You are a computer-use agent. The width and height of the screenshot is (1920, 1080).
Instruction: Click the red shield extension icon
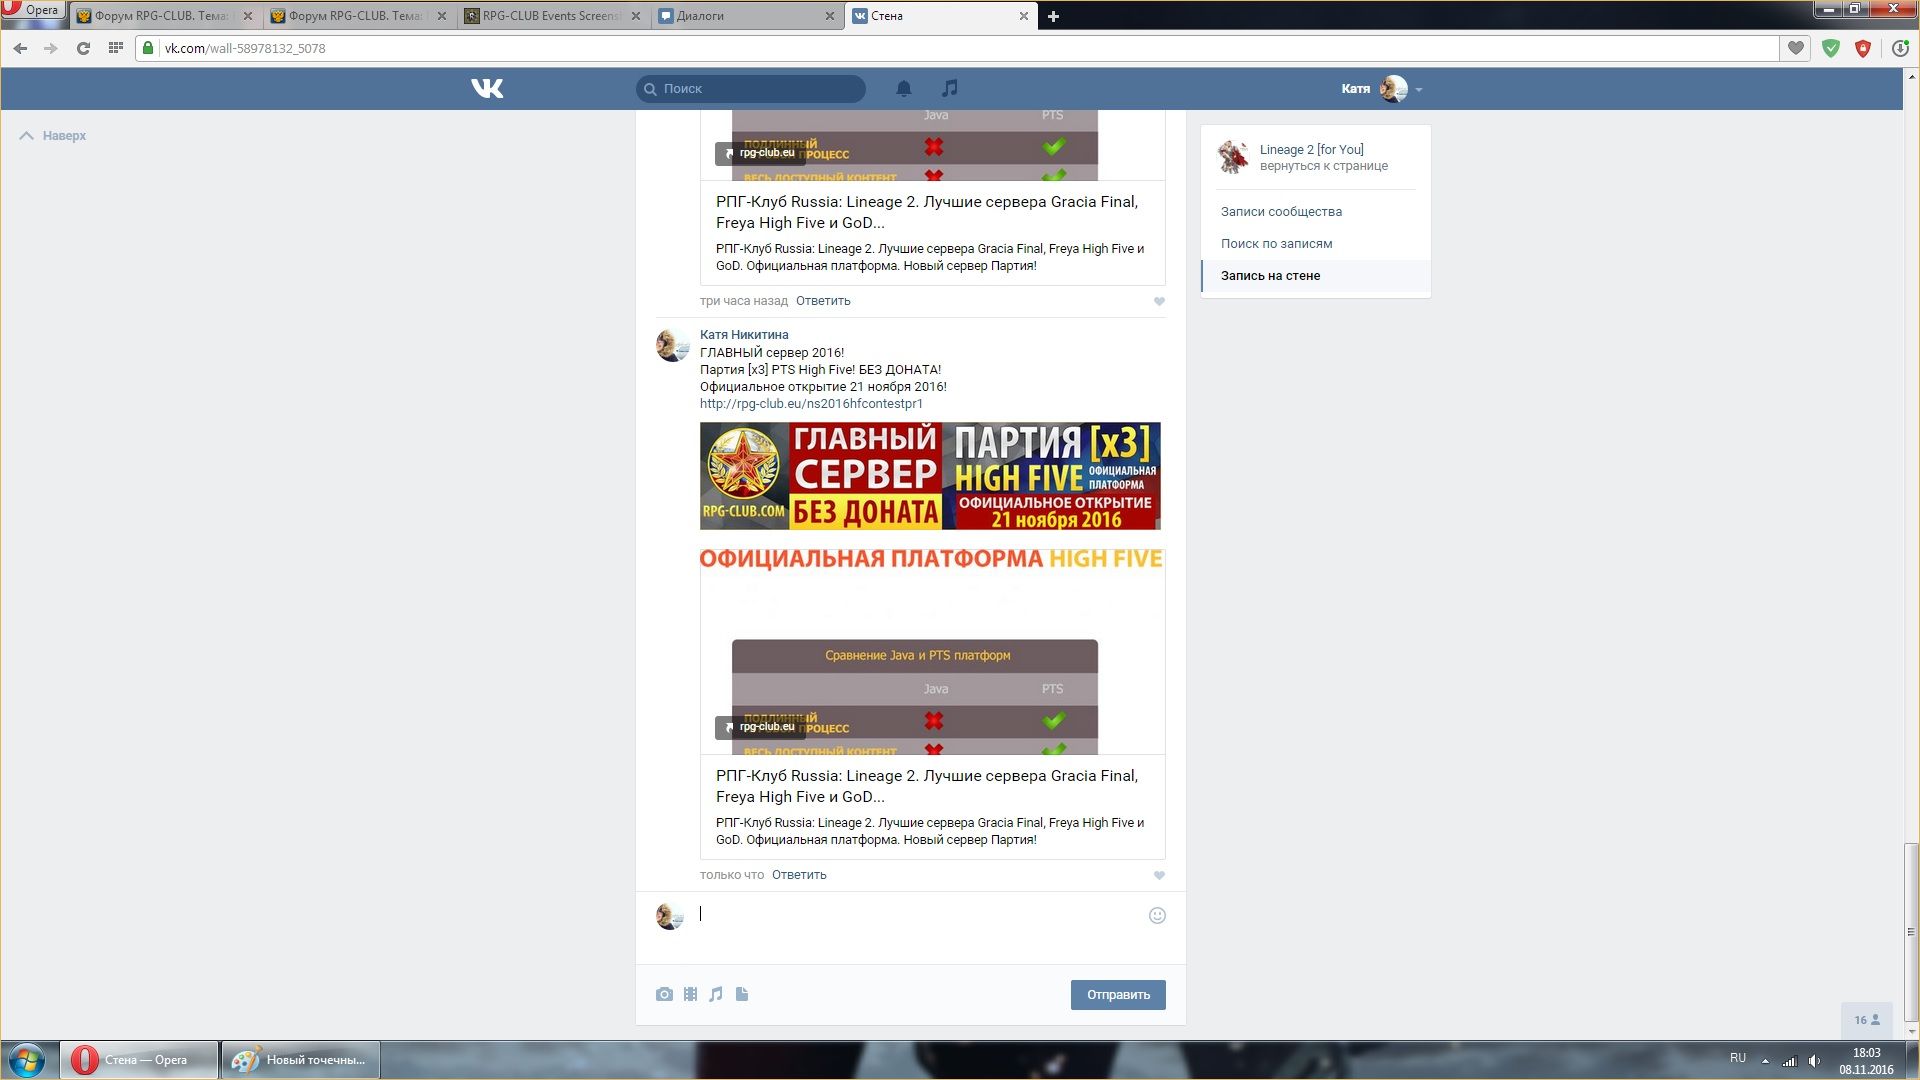click(1863, 48)
